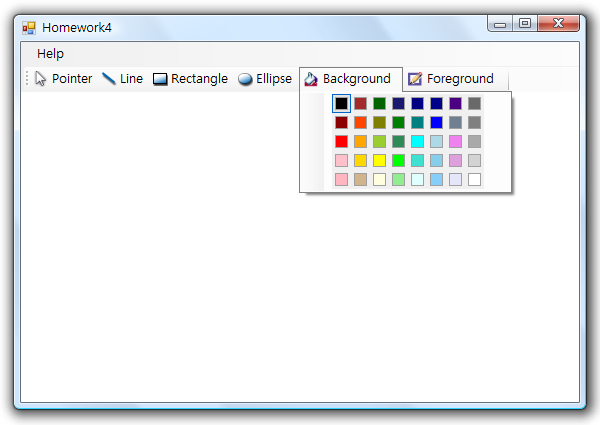Image resolution: width=600 pixels, height=425 pixels.
Task: Pick the bright lime green swatch
Action: point(398,161)
